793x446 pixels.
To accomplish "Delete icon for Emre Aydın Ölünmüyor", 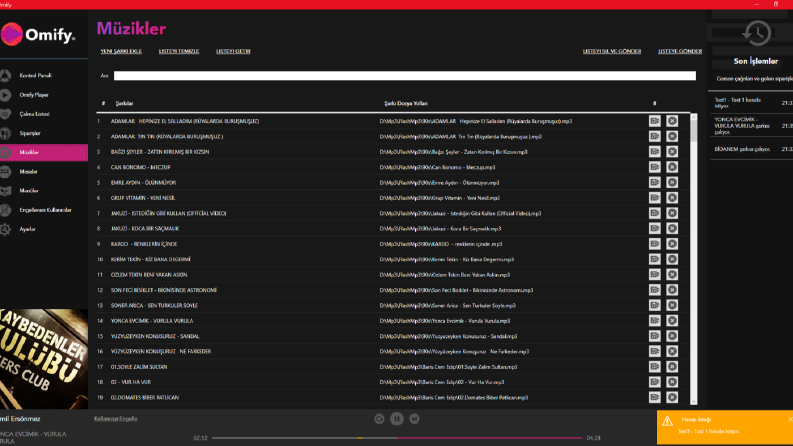I will click(672, 183).
